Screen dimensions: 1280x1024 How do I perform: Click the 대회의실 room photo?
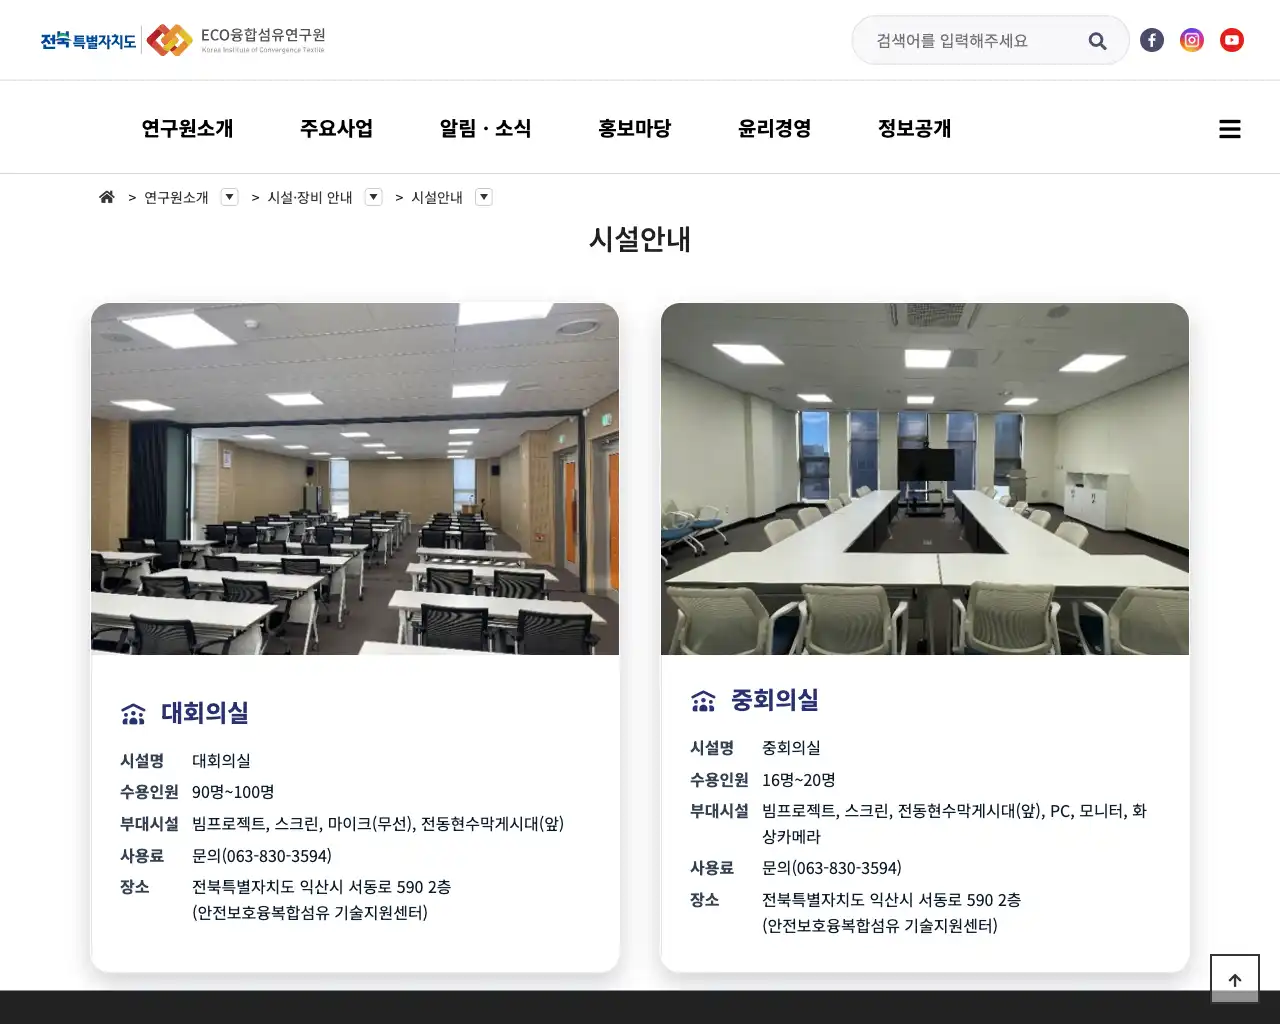[x=355, y=479]
